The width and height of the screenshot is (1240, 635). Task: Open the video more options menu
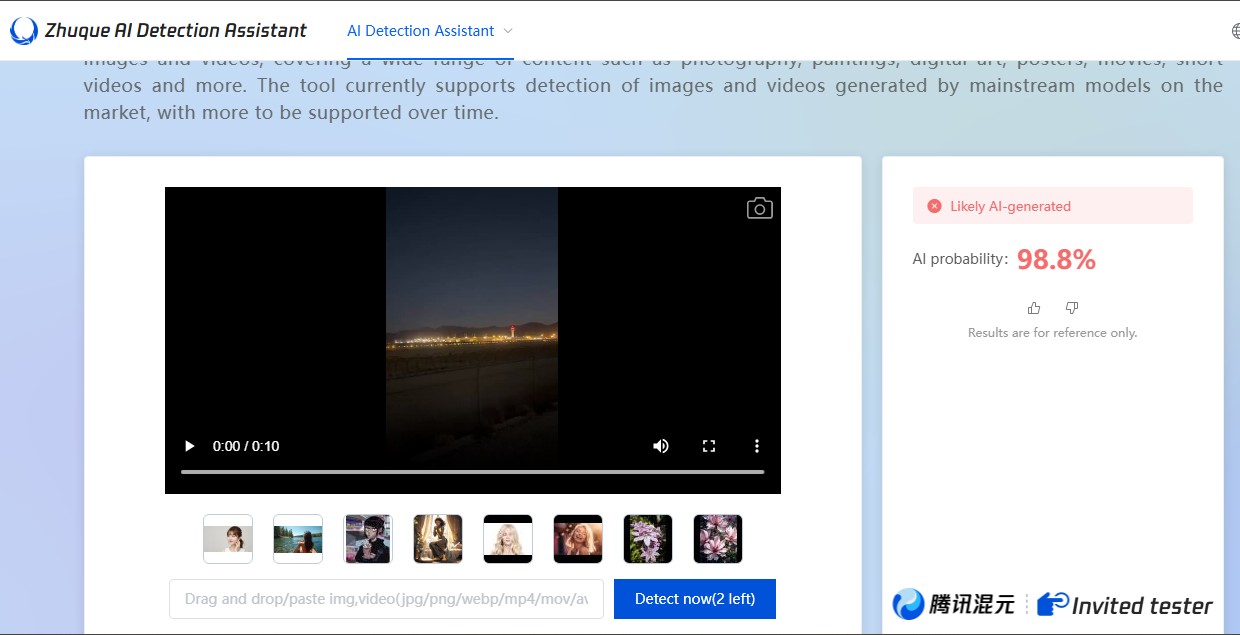[757, 446]
